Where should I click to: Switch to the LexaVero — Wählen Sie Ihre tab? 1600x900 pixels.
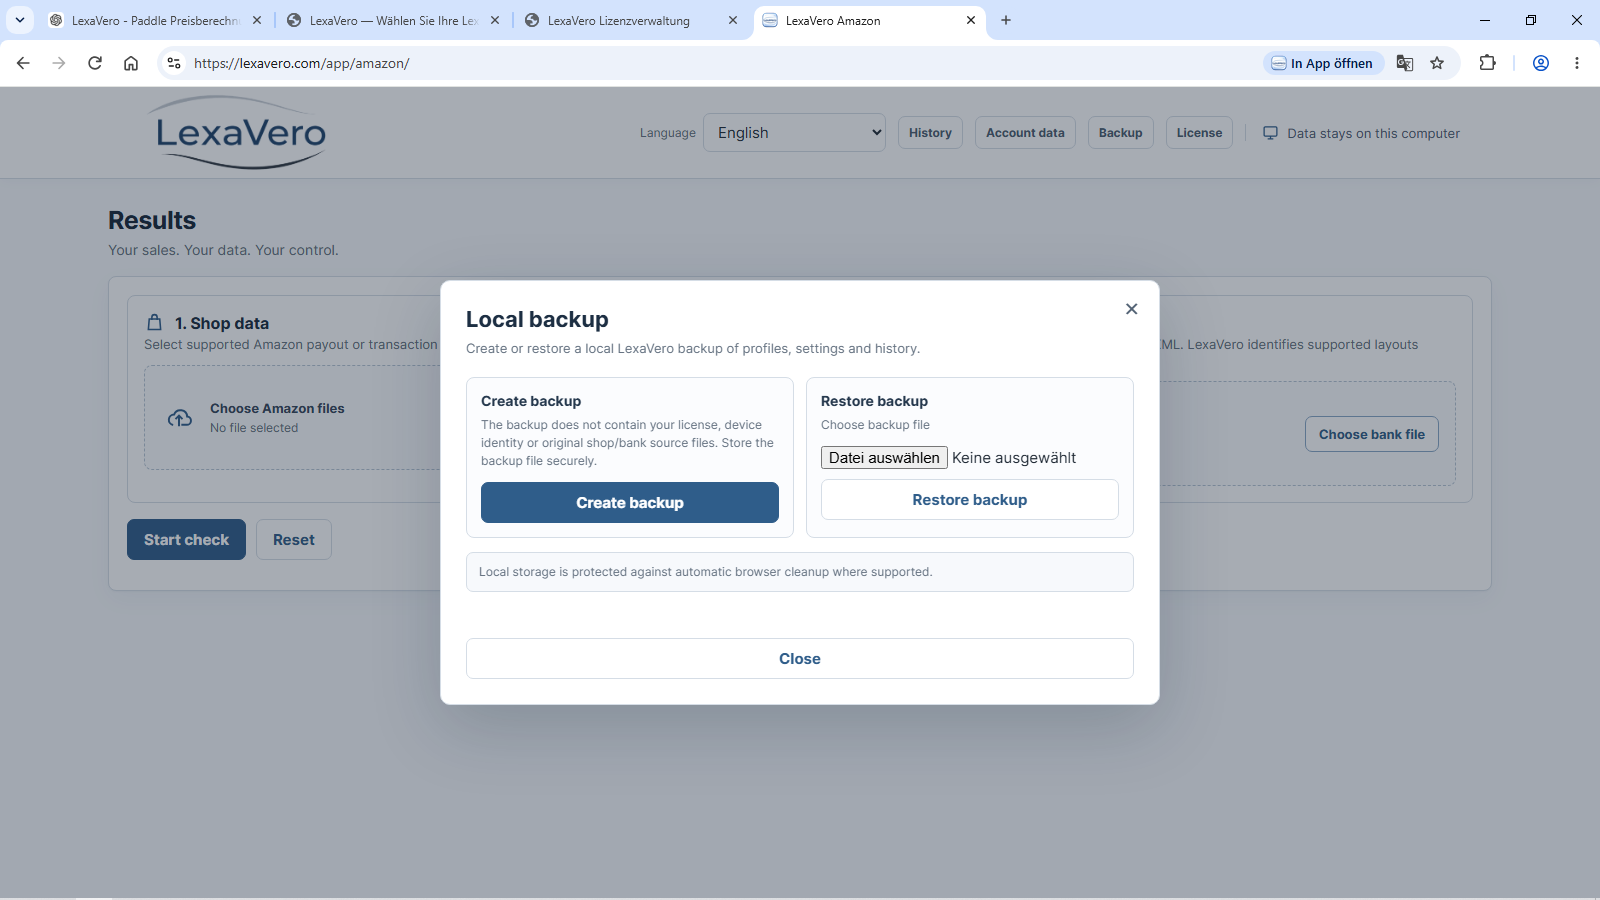pyautogui.click(x=393, y=20)
